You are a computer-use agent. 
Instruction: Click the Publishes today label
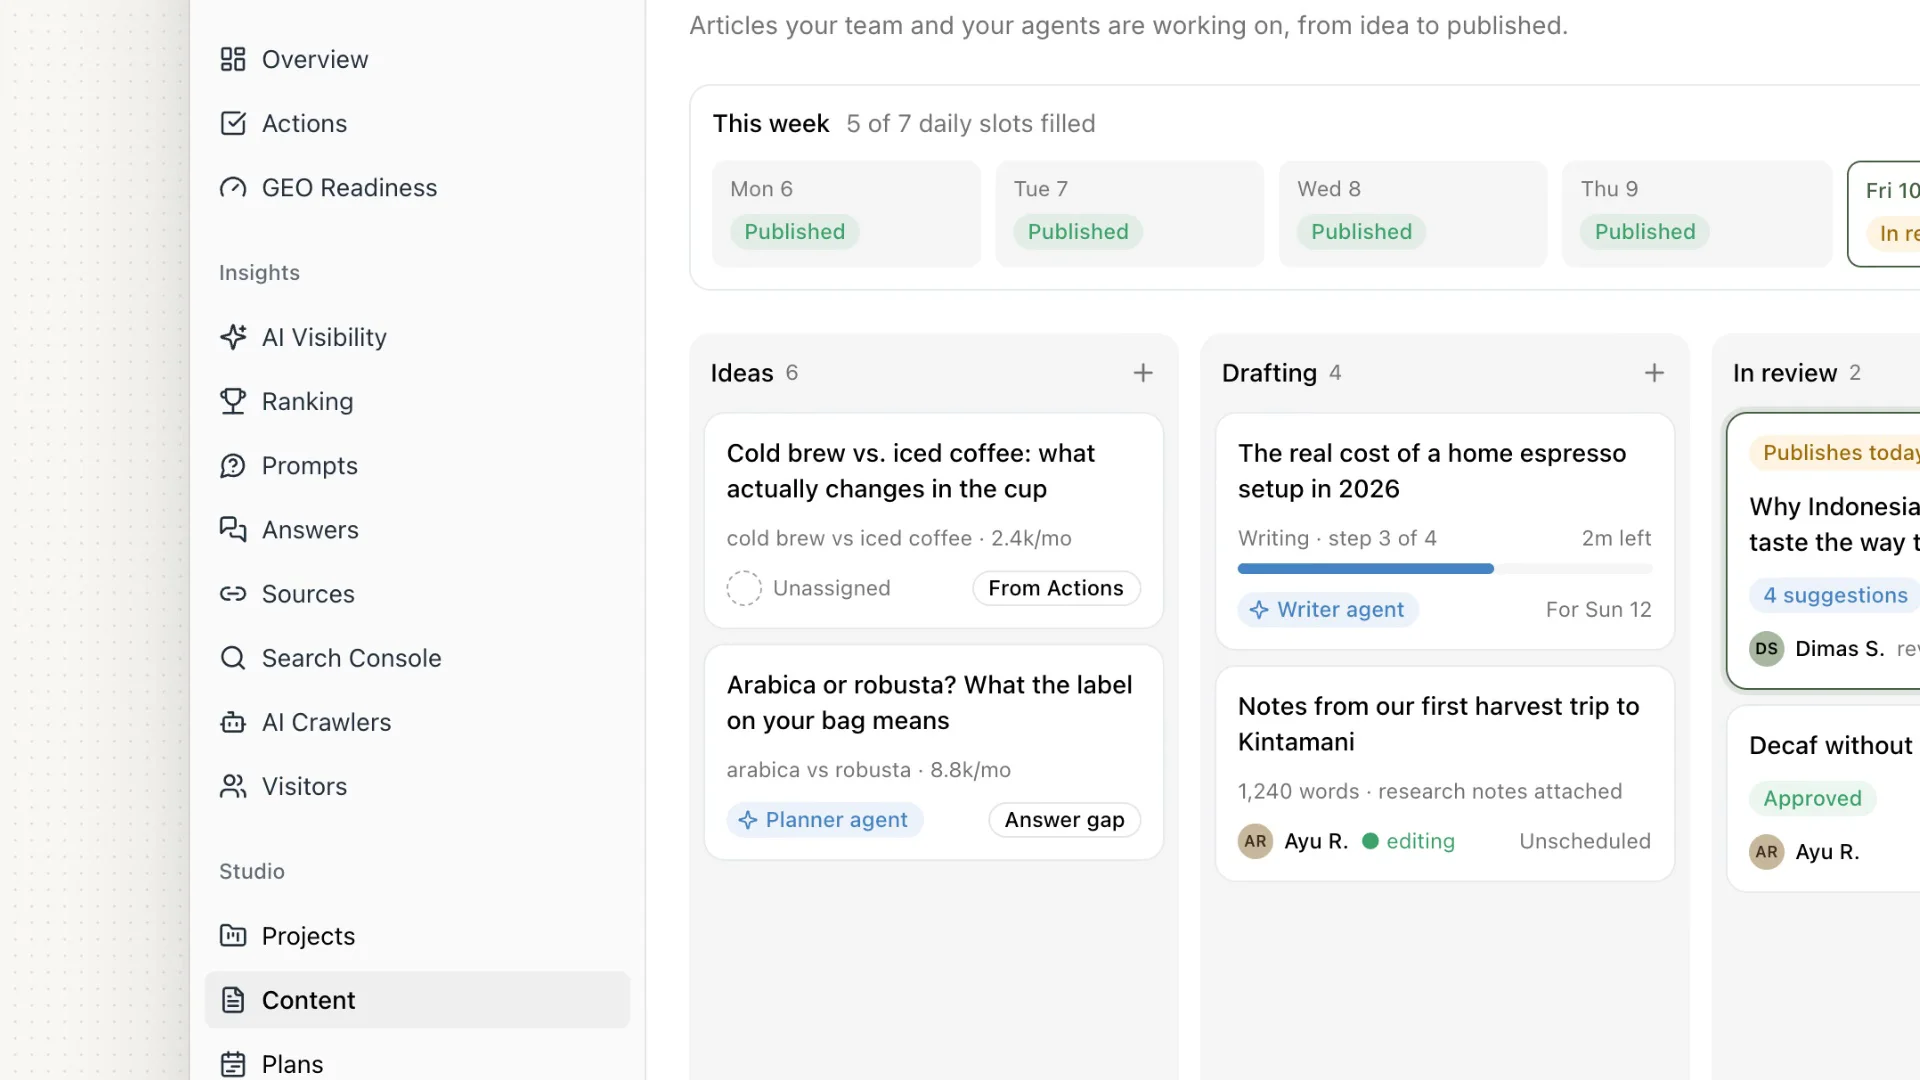tap(1835, 453)
